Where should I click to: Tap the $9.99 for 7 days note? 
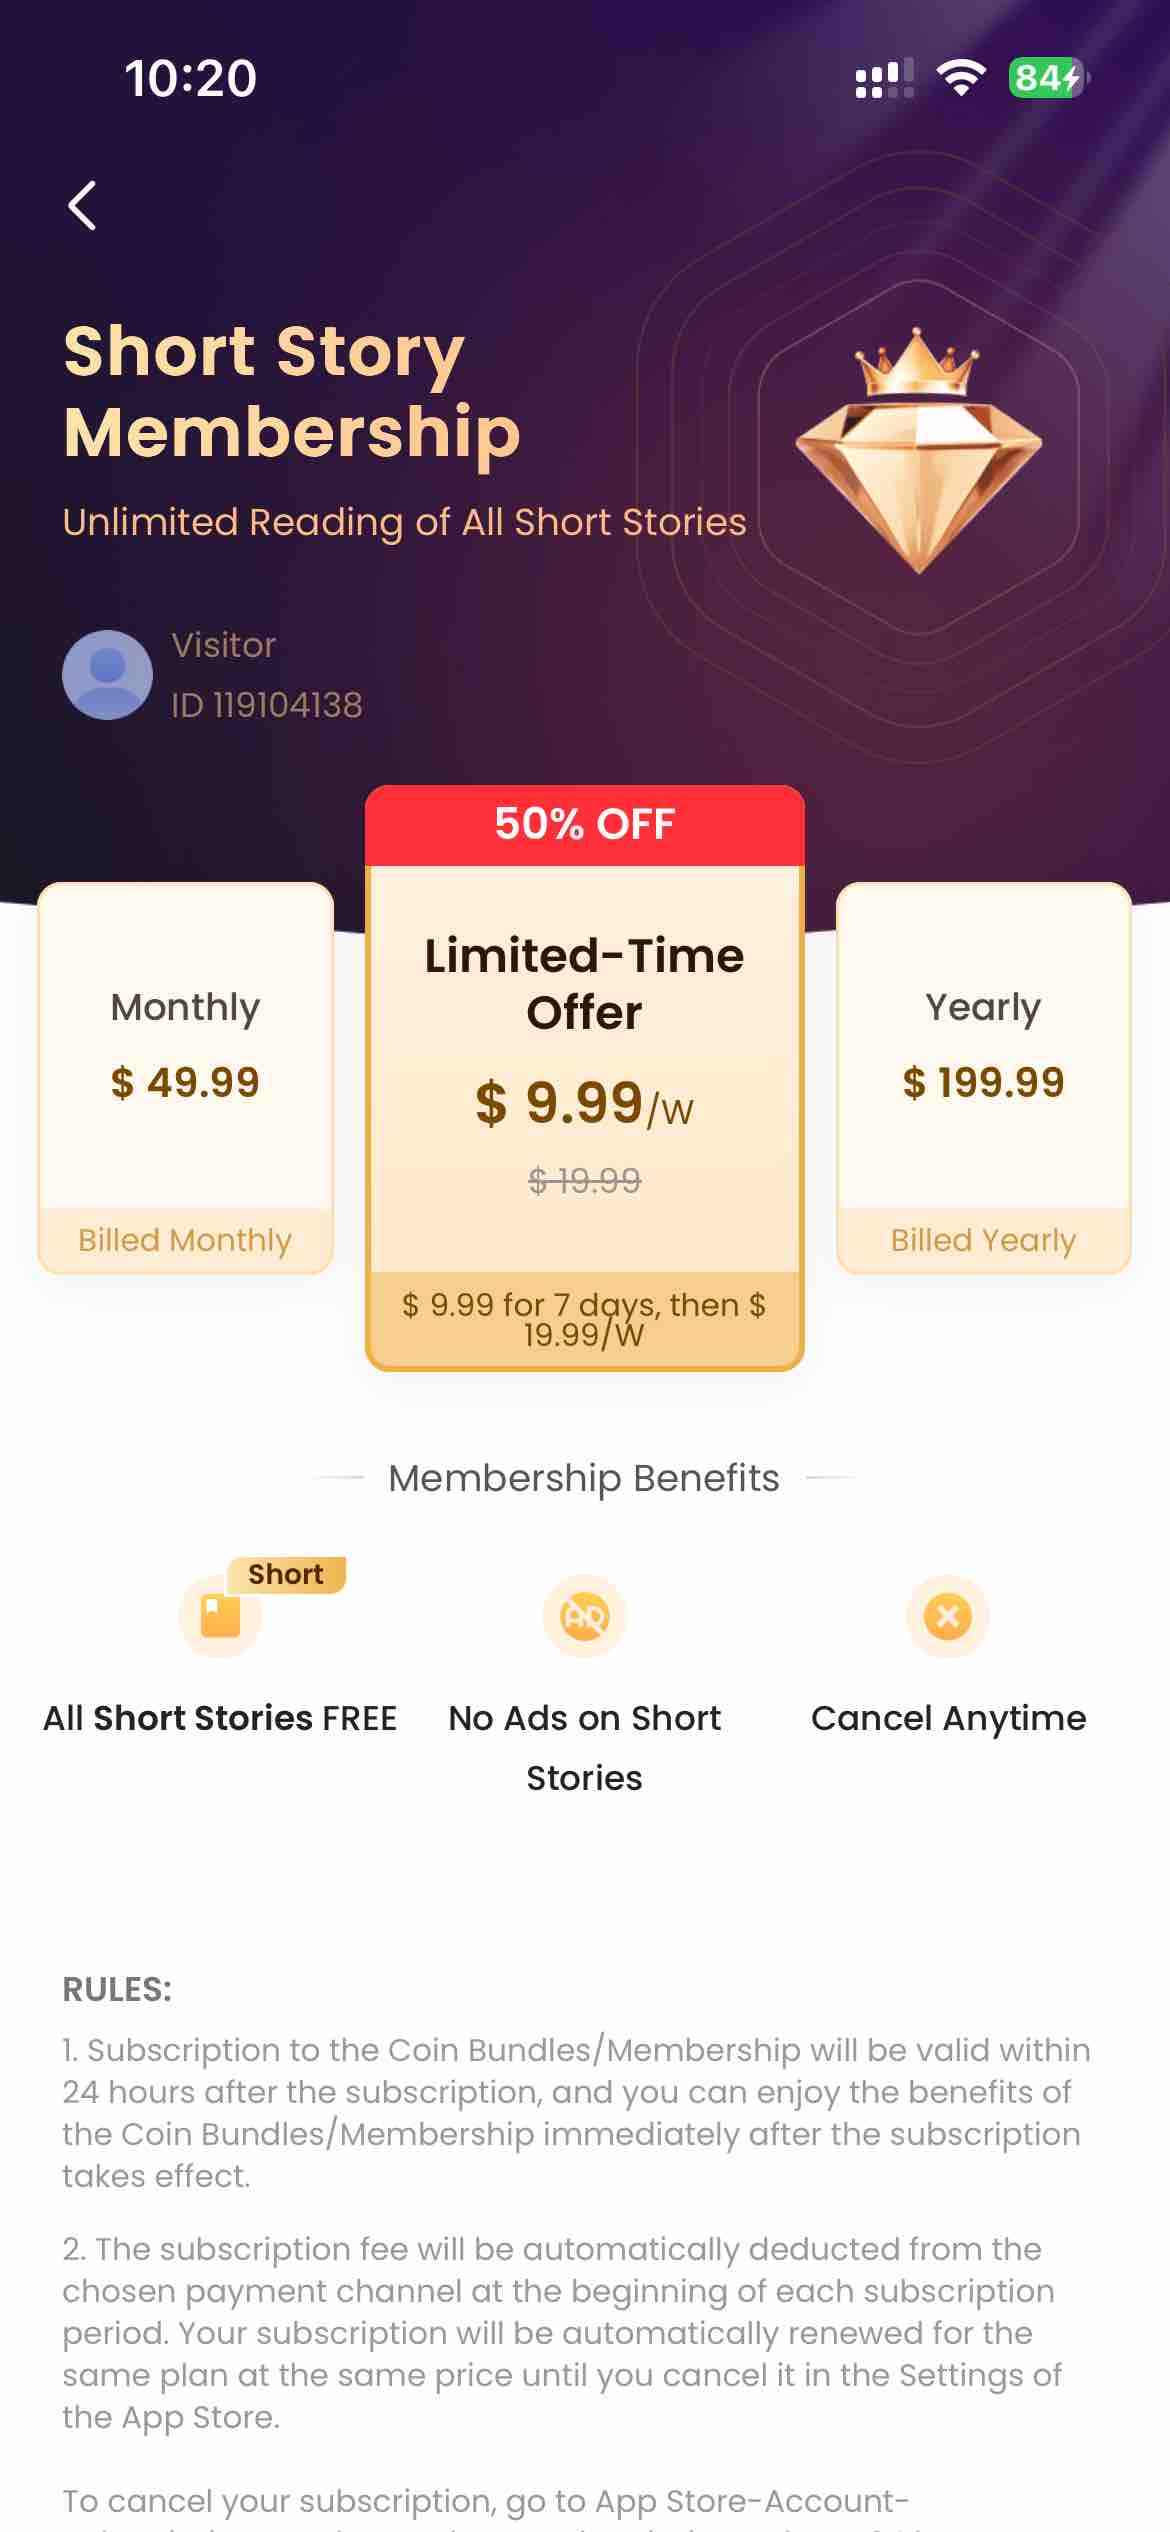pyautogui.click(x=585, y=1319)
